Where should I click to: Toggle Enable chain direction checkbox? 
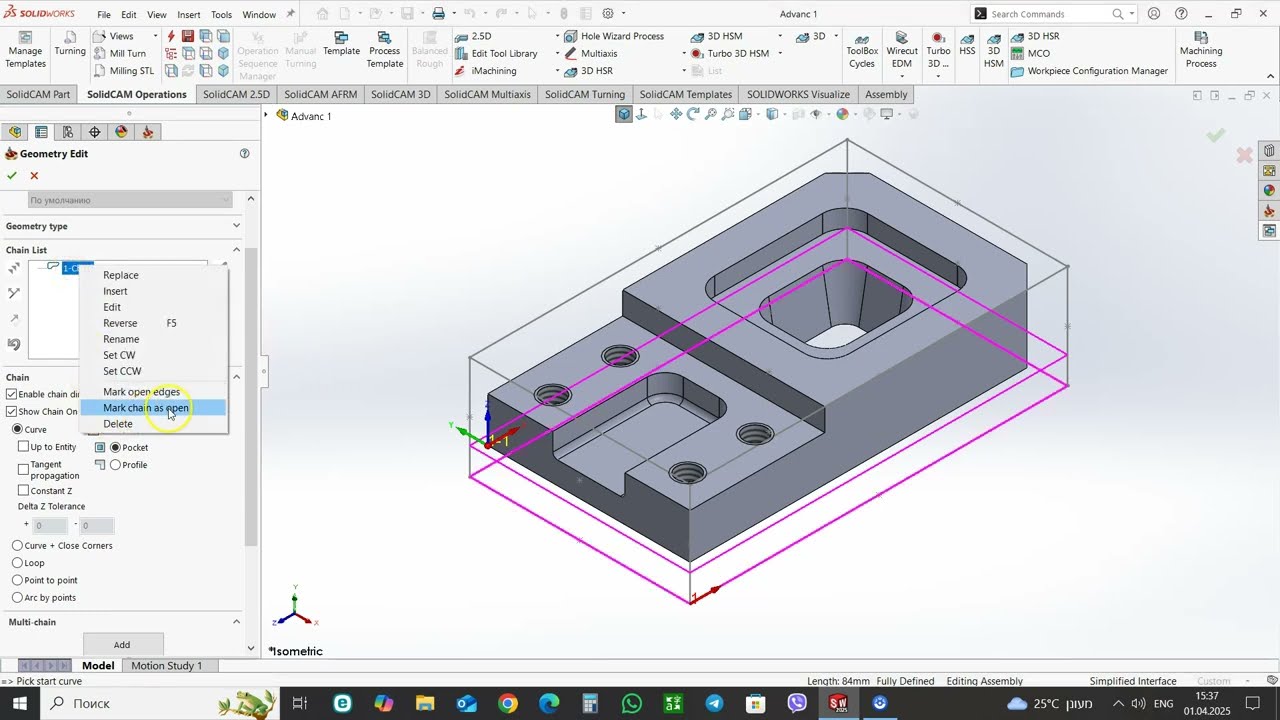pos(12,394)
